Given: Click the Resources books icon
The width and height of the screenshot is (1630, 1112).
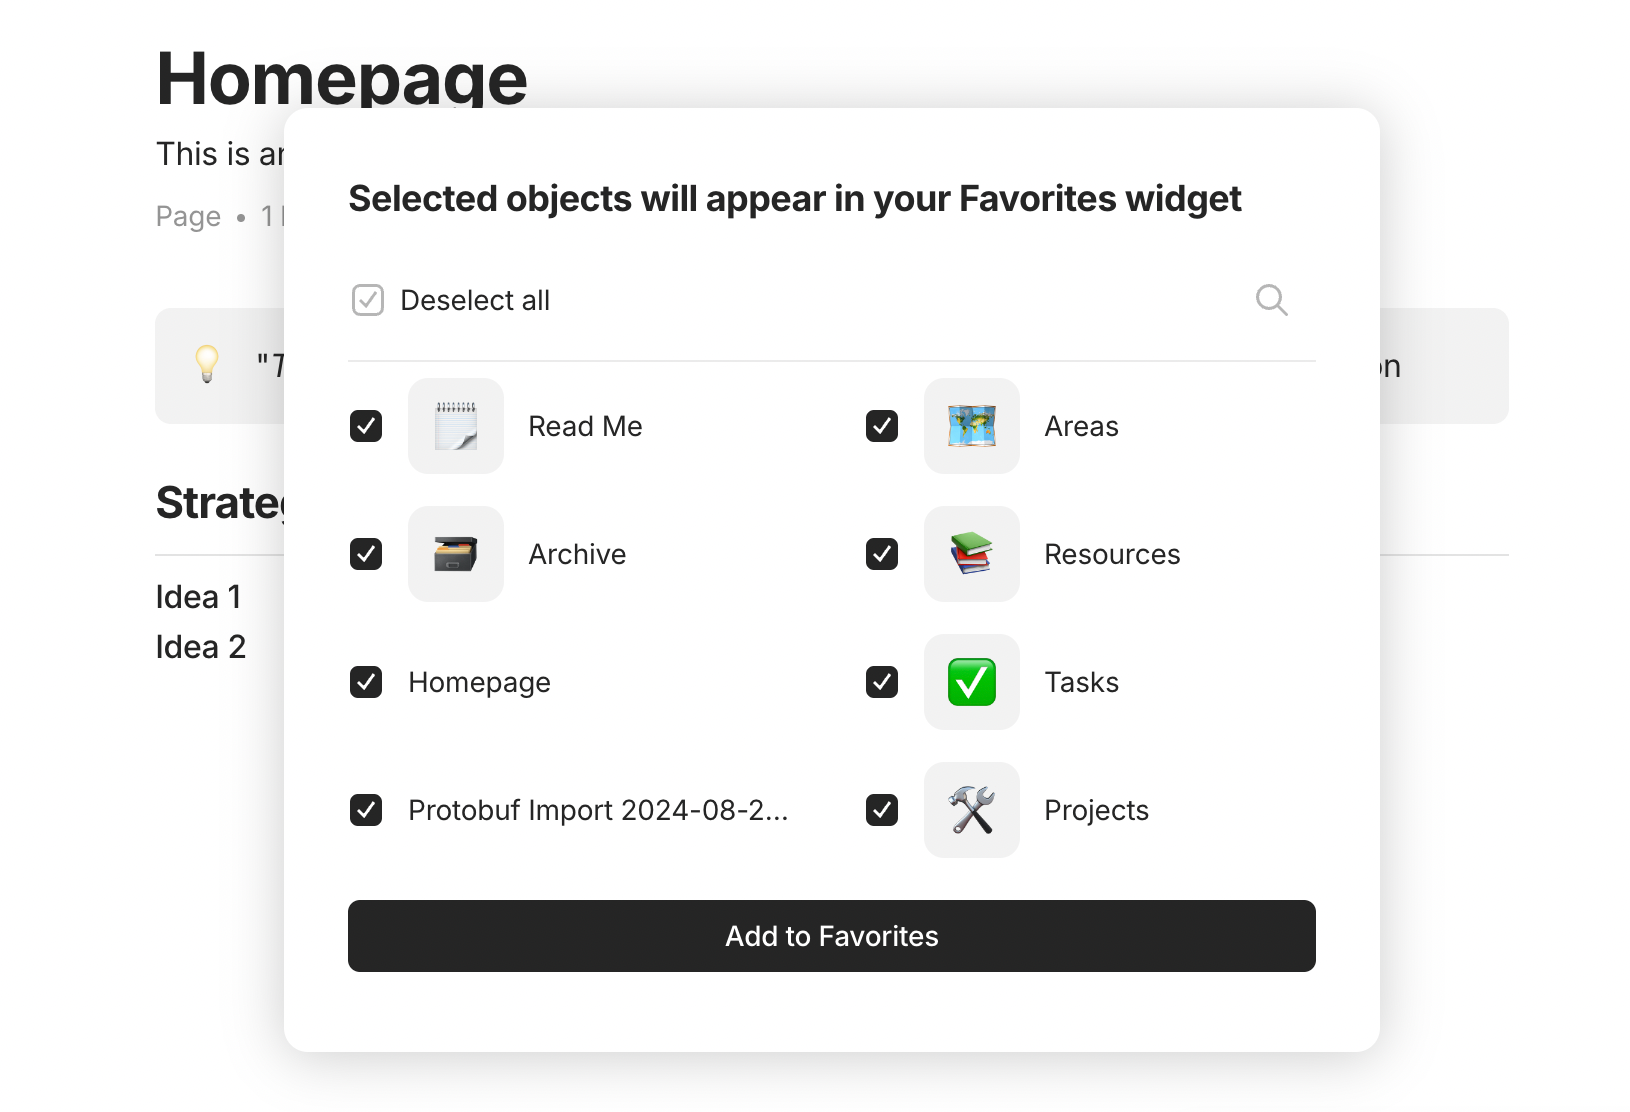Looking at the screenshot, I should (972, 554).
